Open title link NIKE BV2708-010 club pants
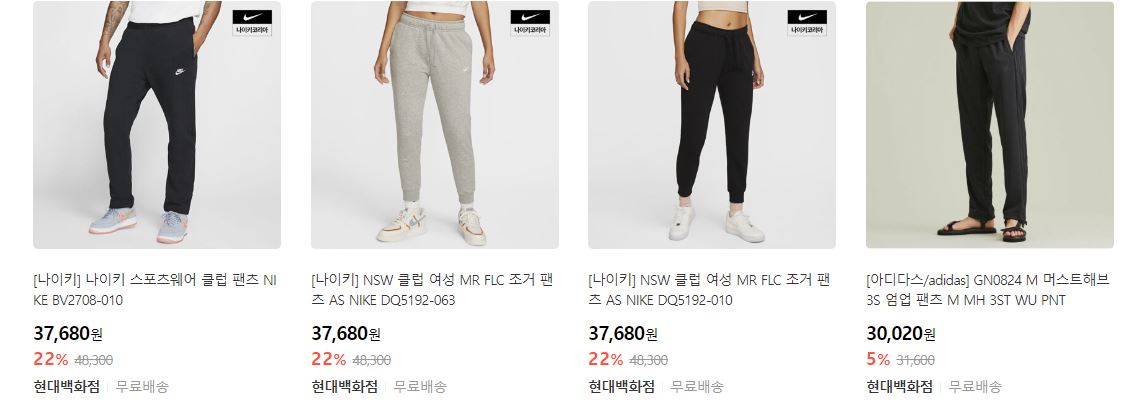The image size is (1135, 404). coord(155,290)
